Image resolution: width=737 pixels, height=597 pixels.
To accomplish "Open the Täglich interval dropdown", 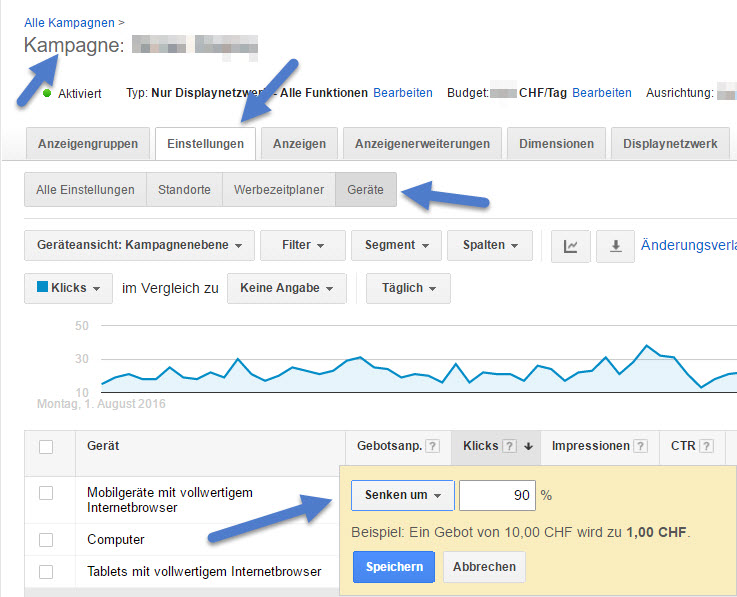I will point(408,288).
